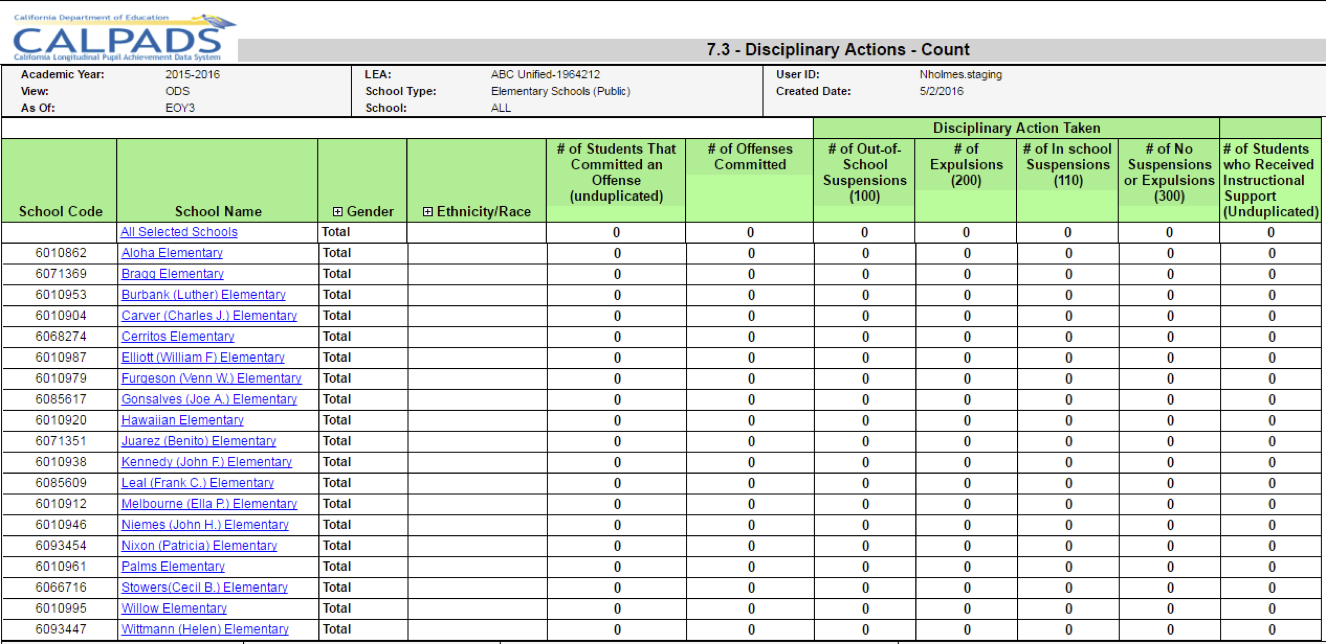1326x644 pixels.
Task: Click the User ID value Nholmes.staging
Action: pyautogui.click(x=960, y=75)
